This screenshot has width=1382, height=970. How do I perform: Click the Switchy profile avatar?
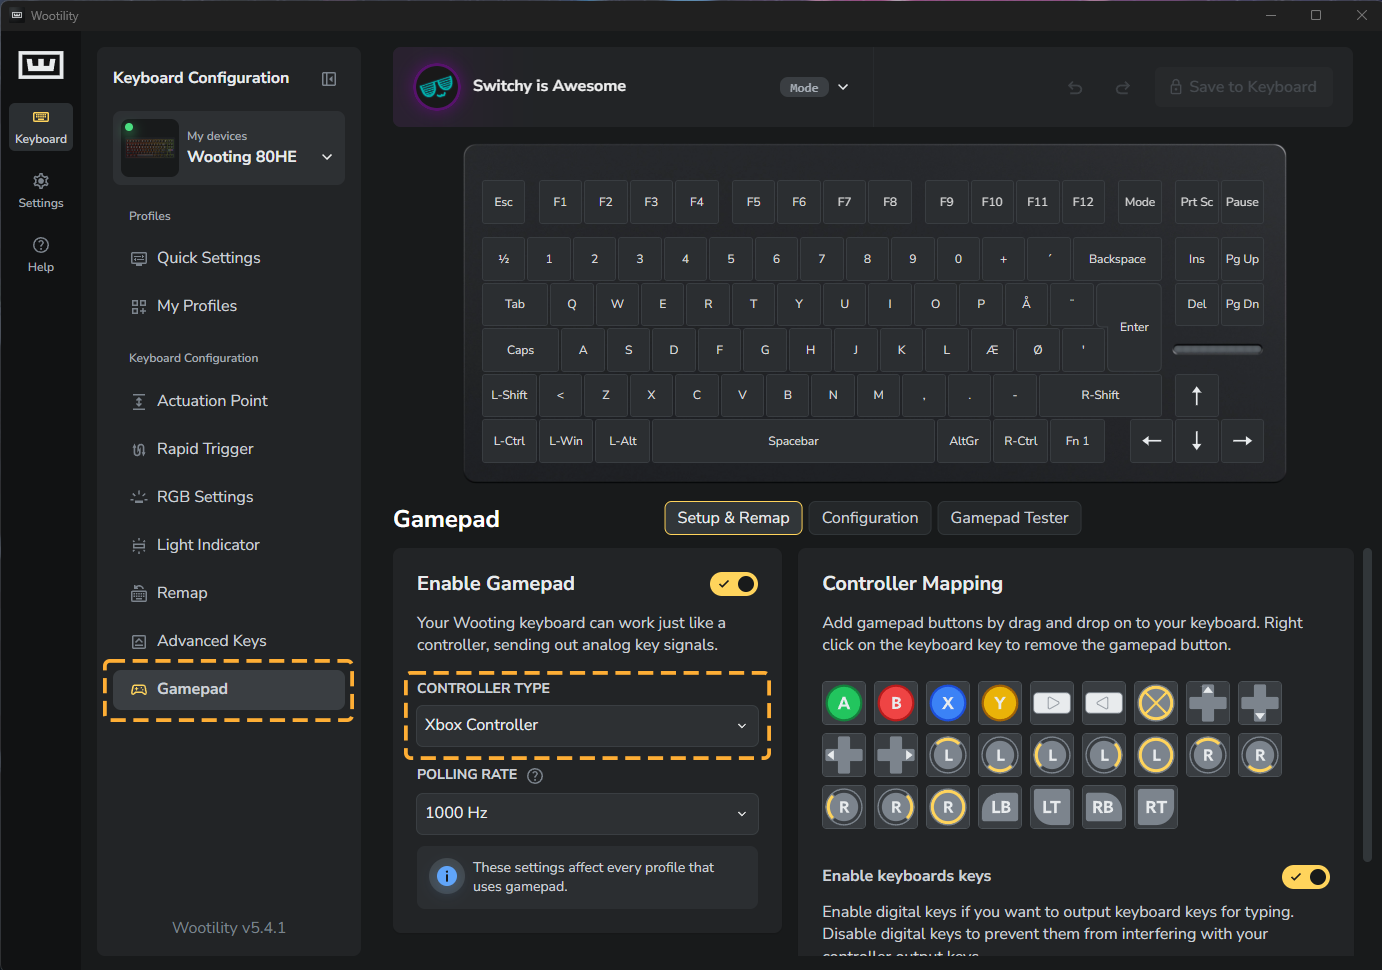click(x=437, y=87)
